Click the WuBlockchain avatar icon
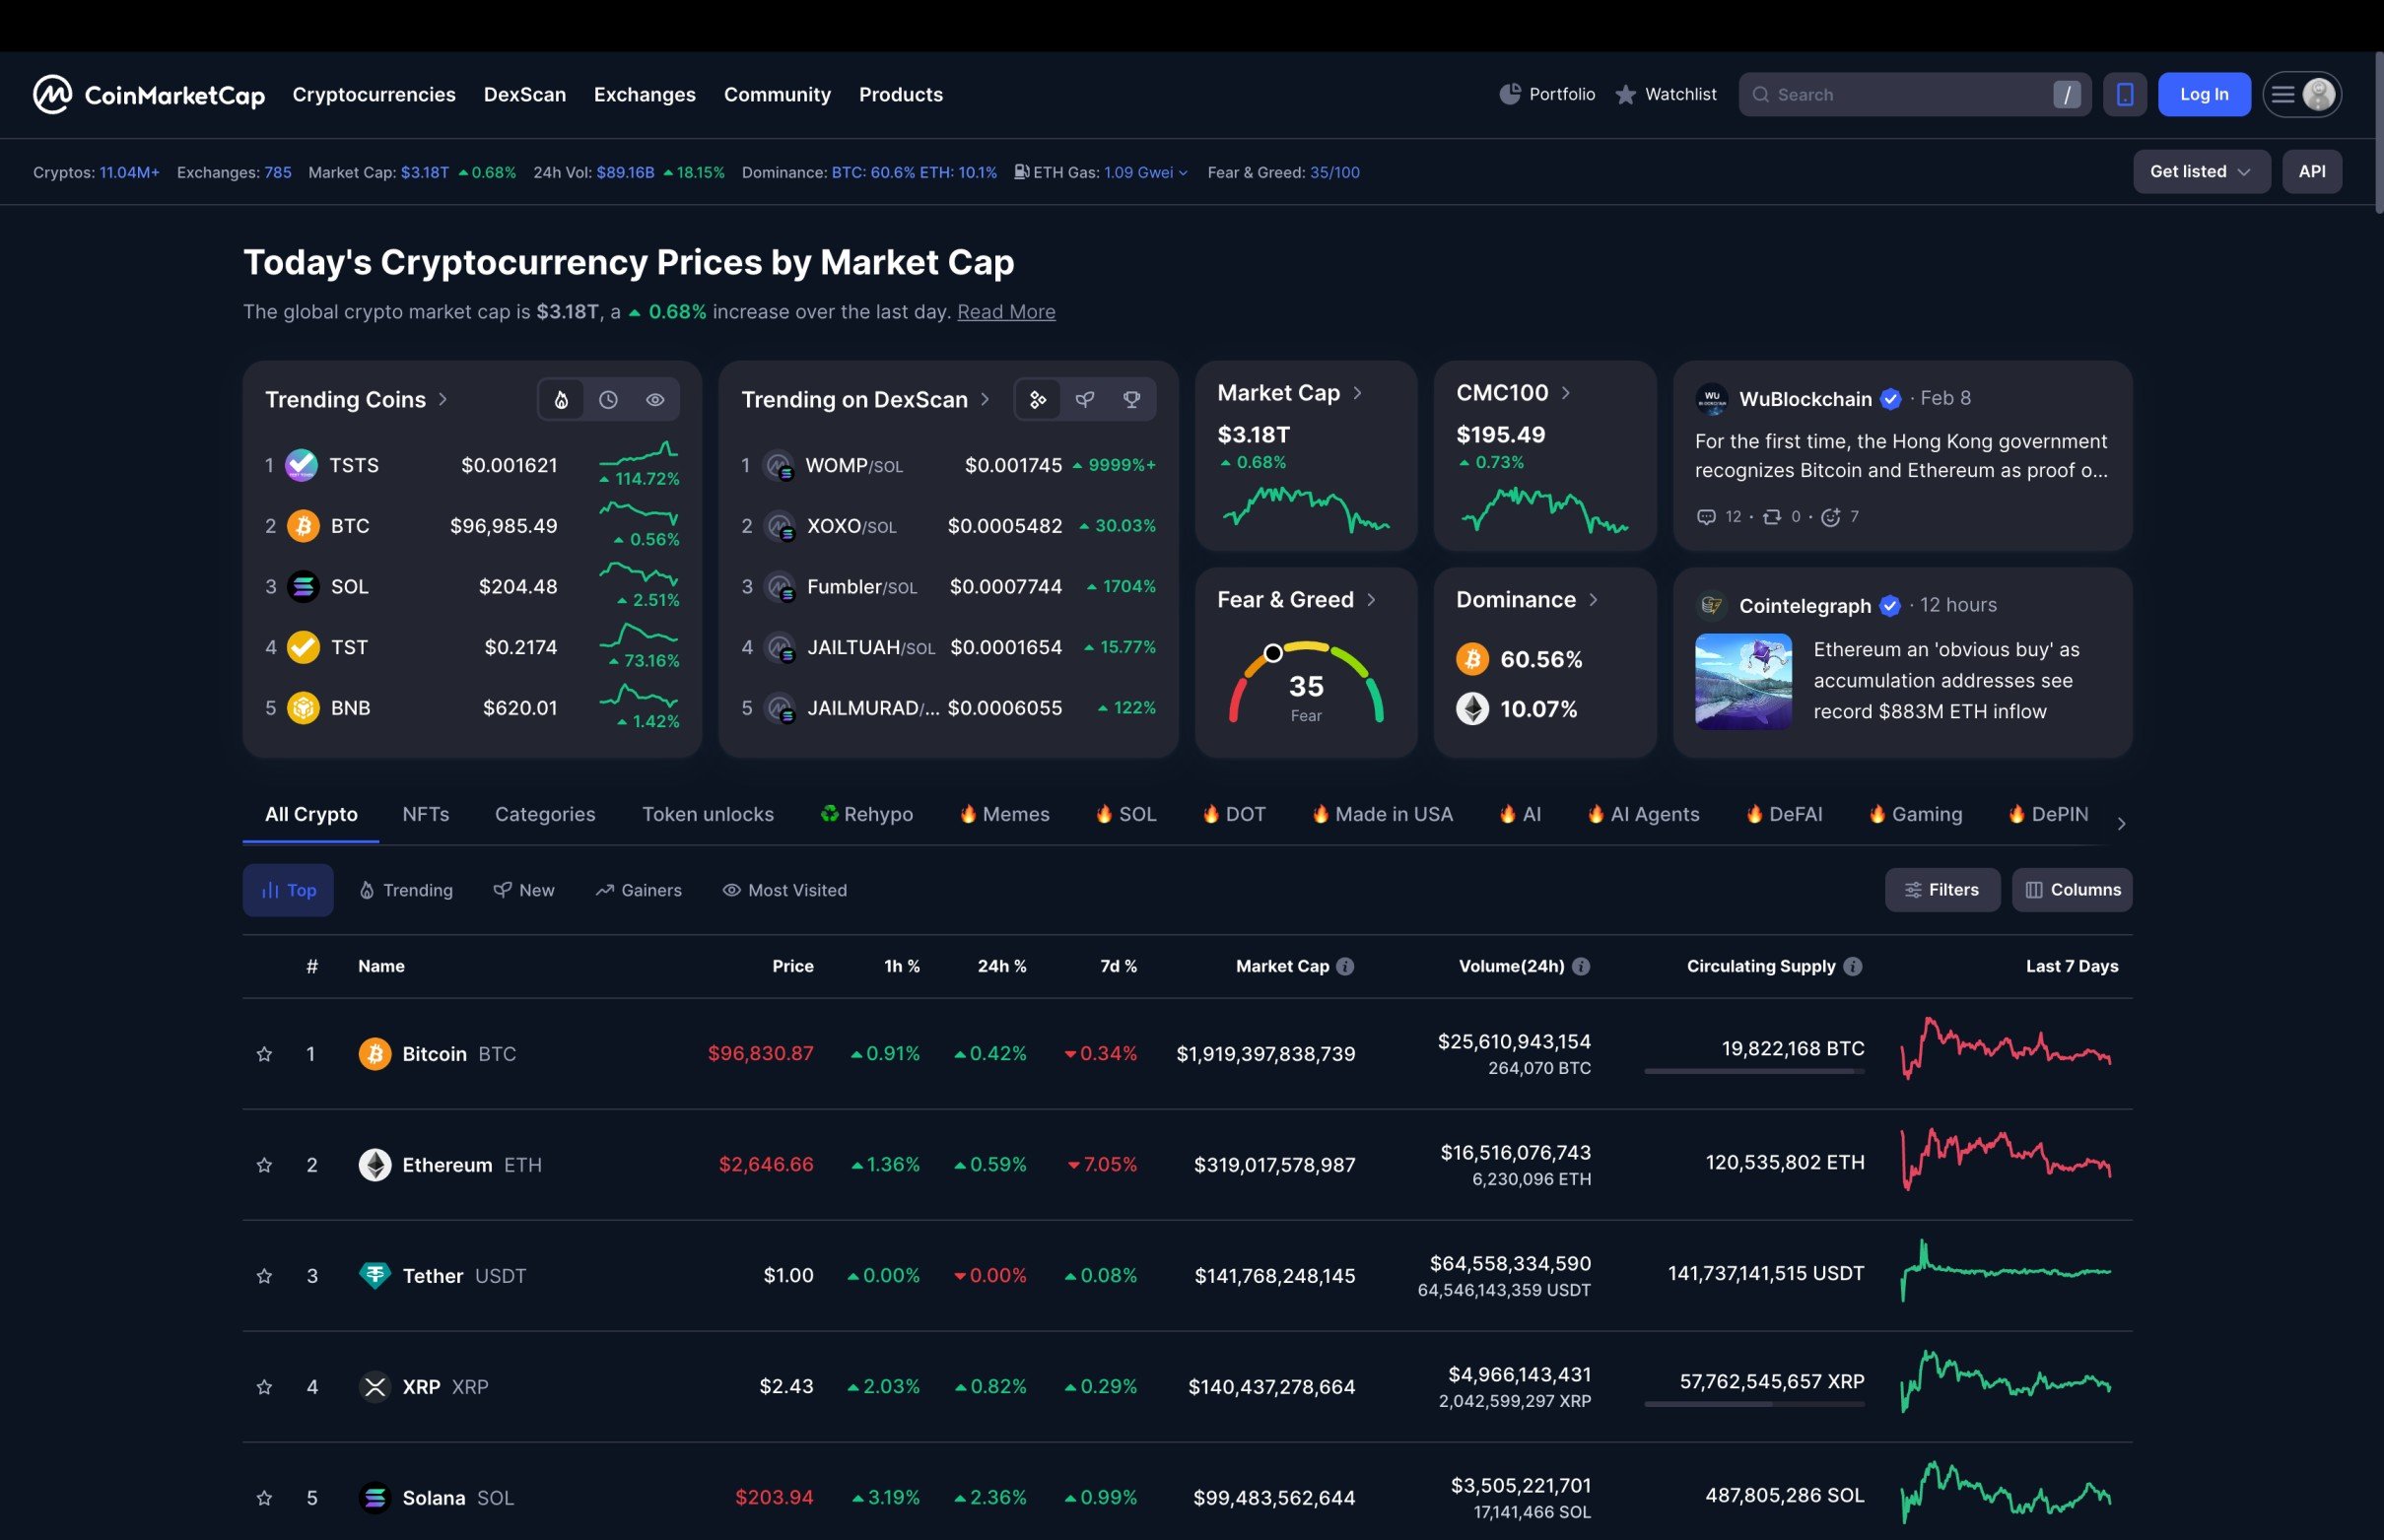The height and width of the screenshot is (1540, 2384). tap(1712, 399)
